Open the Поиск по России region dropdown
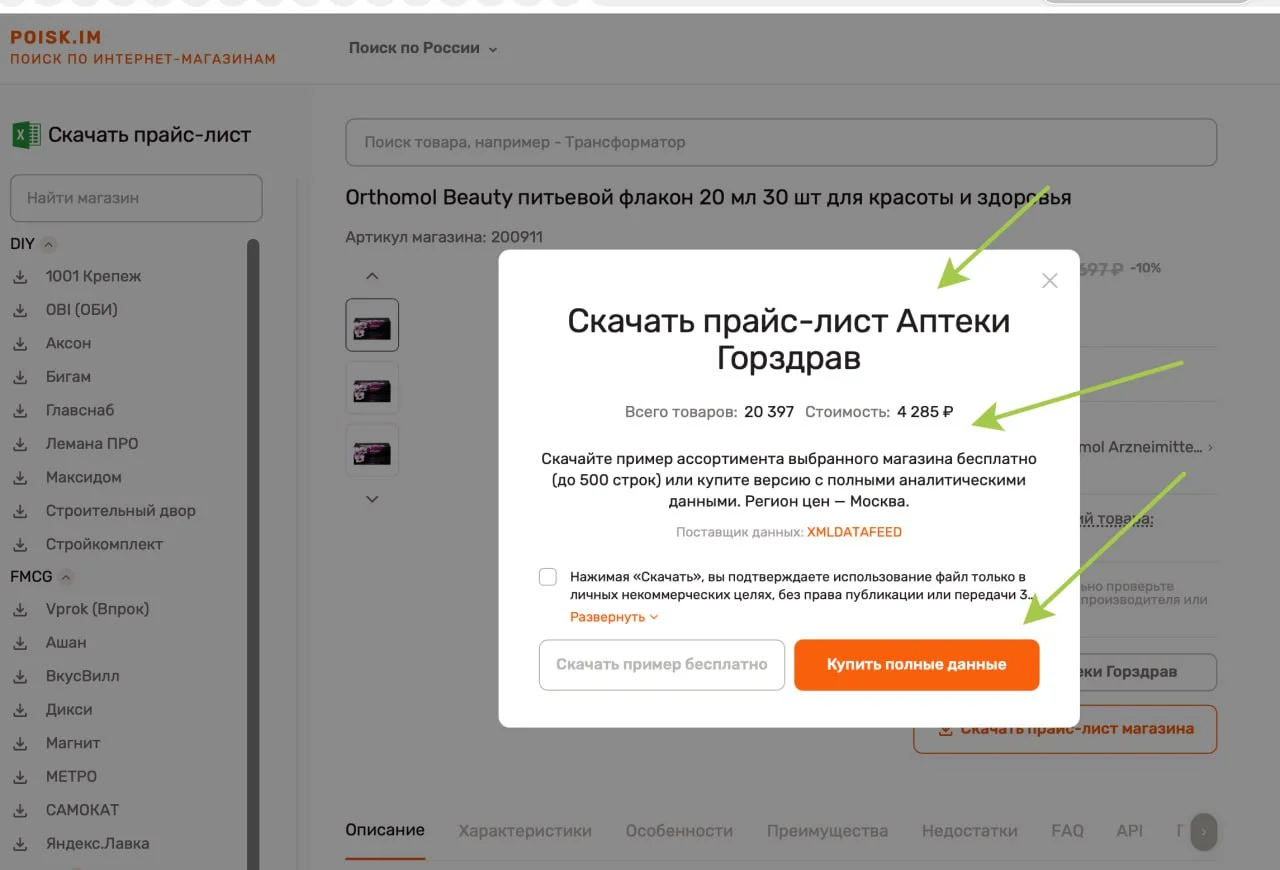The width and height of the screenshot is (1280, 870). point(422,48)
